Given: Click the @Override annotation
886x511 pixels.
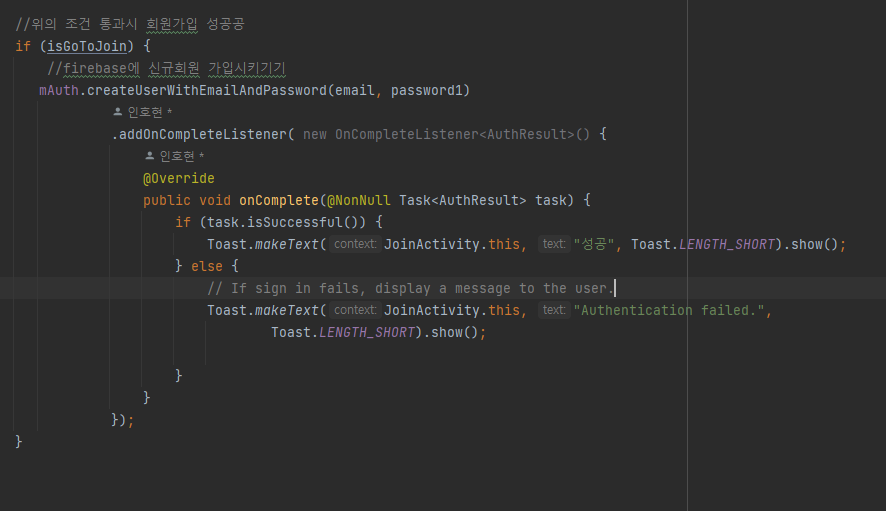Looking at the screenshot, I should click(x=179, y=179).
